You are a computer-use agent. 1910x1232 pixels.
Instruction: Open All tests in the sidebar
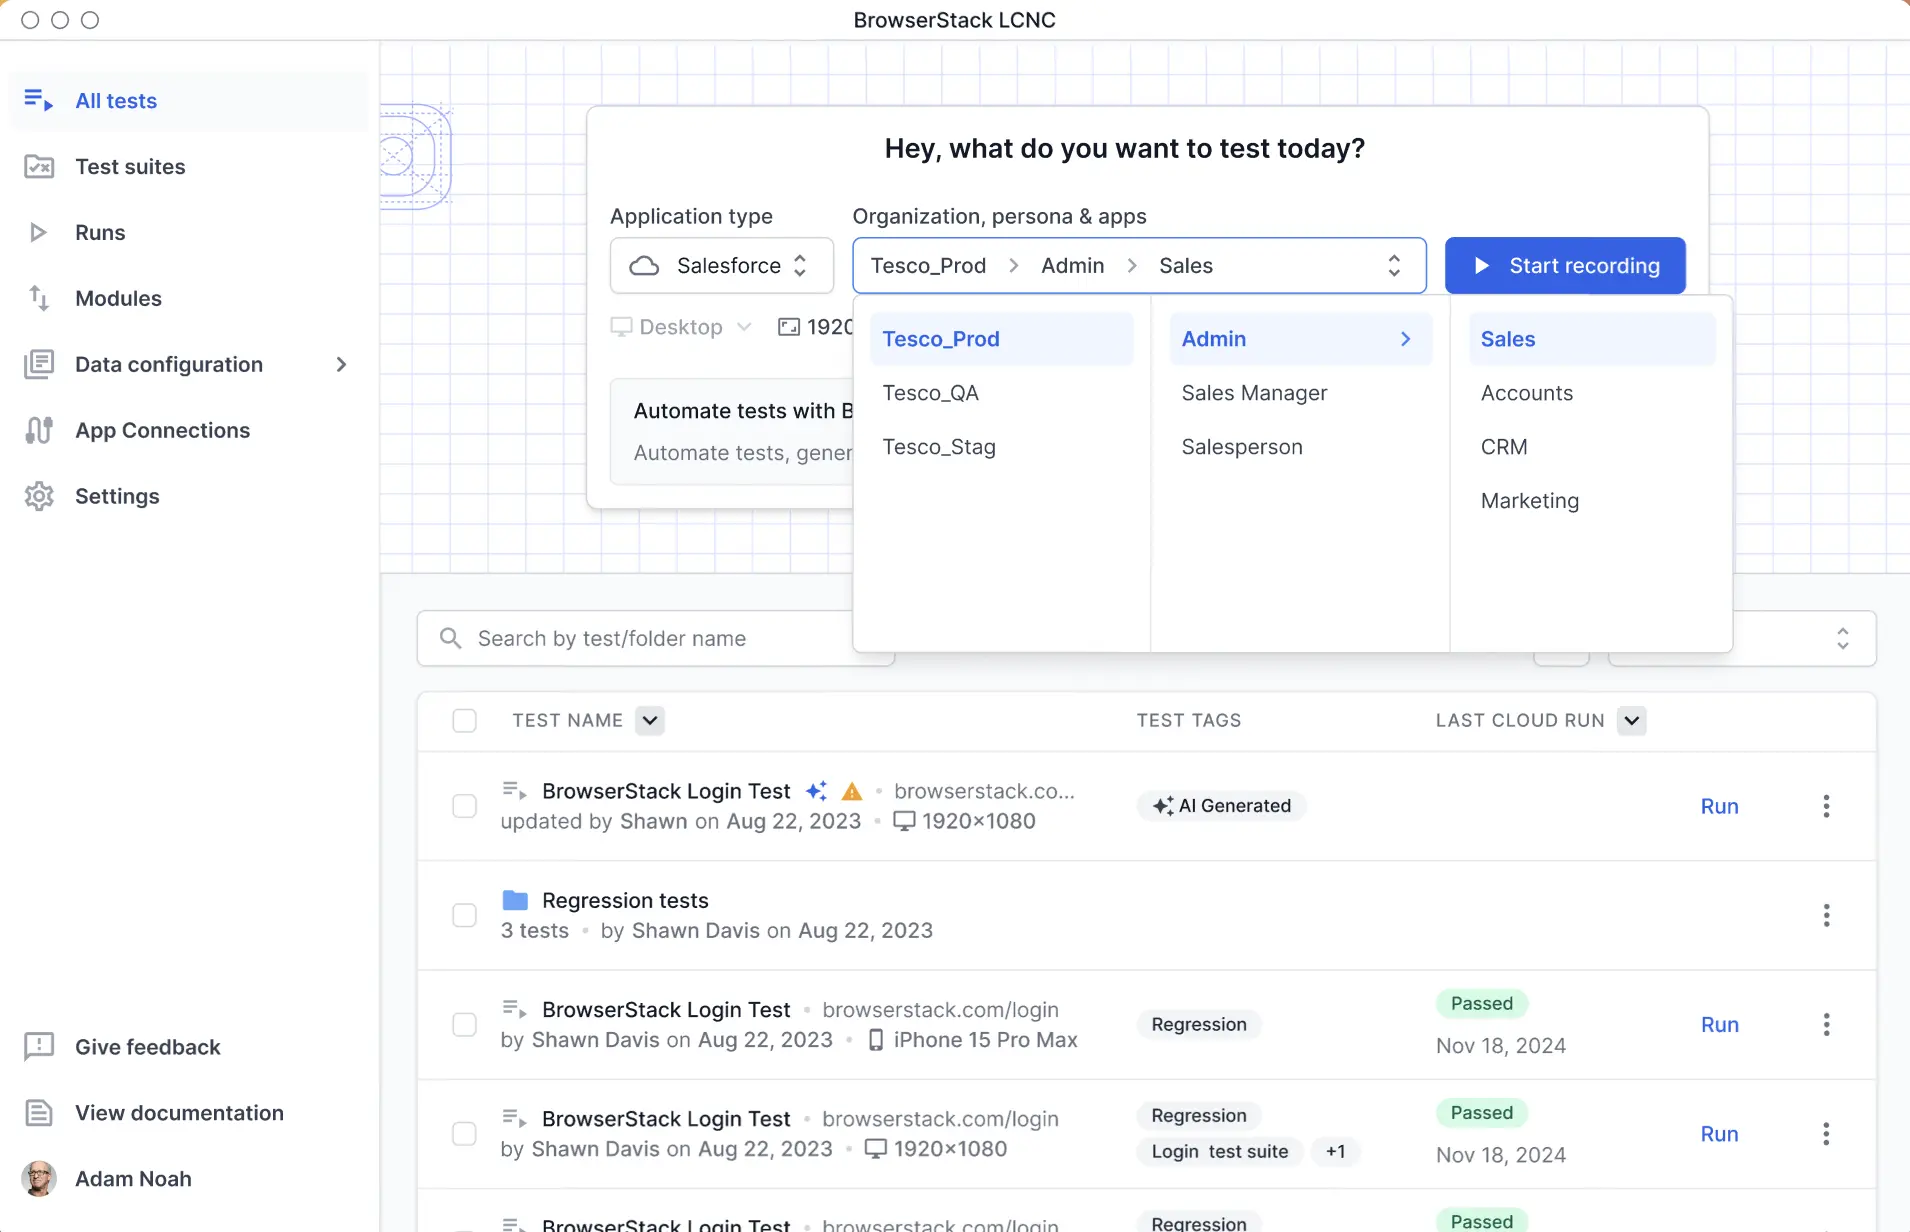[x=188, y=101]
